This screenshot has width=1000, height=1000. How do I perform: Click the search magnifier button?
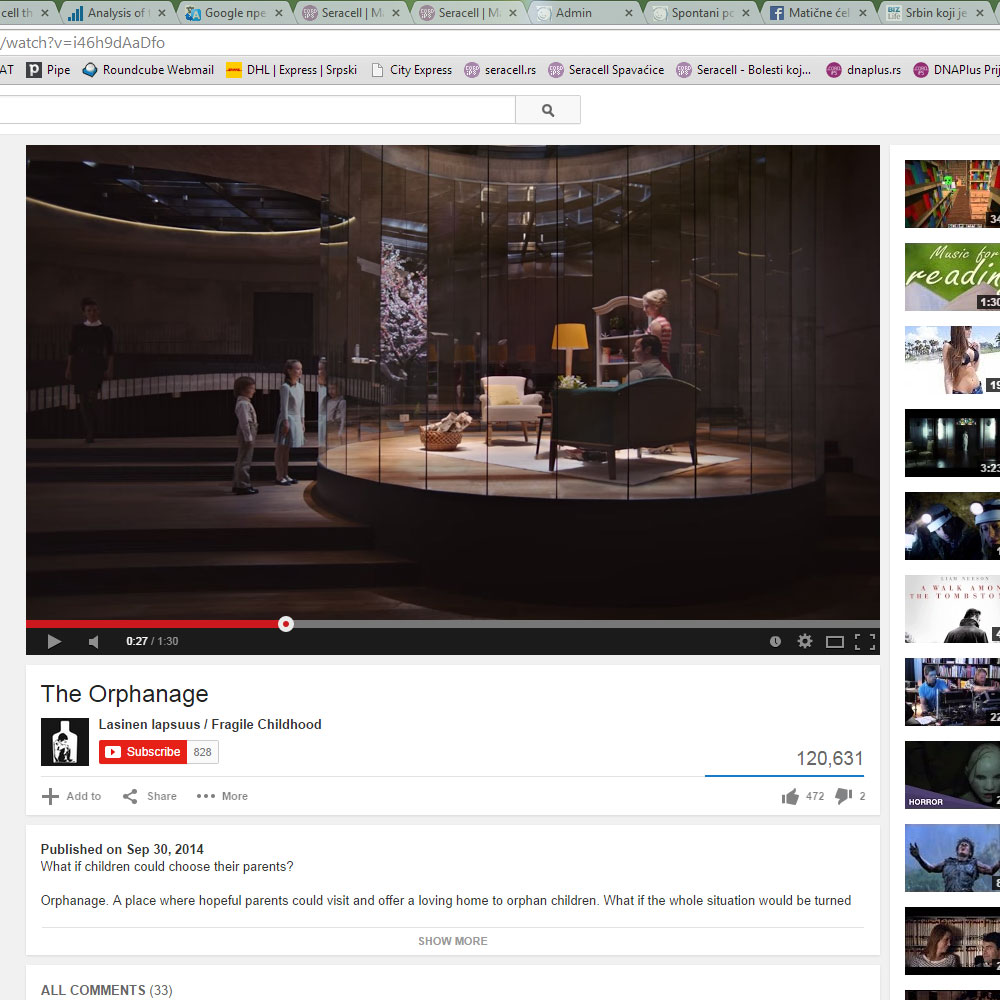pos(548,110)
